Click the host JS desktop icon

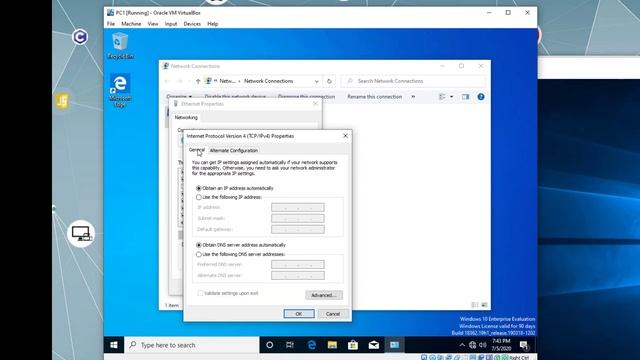coord(62,101)
